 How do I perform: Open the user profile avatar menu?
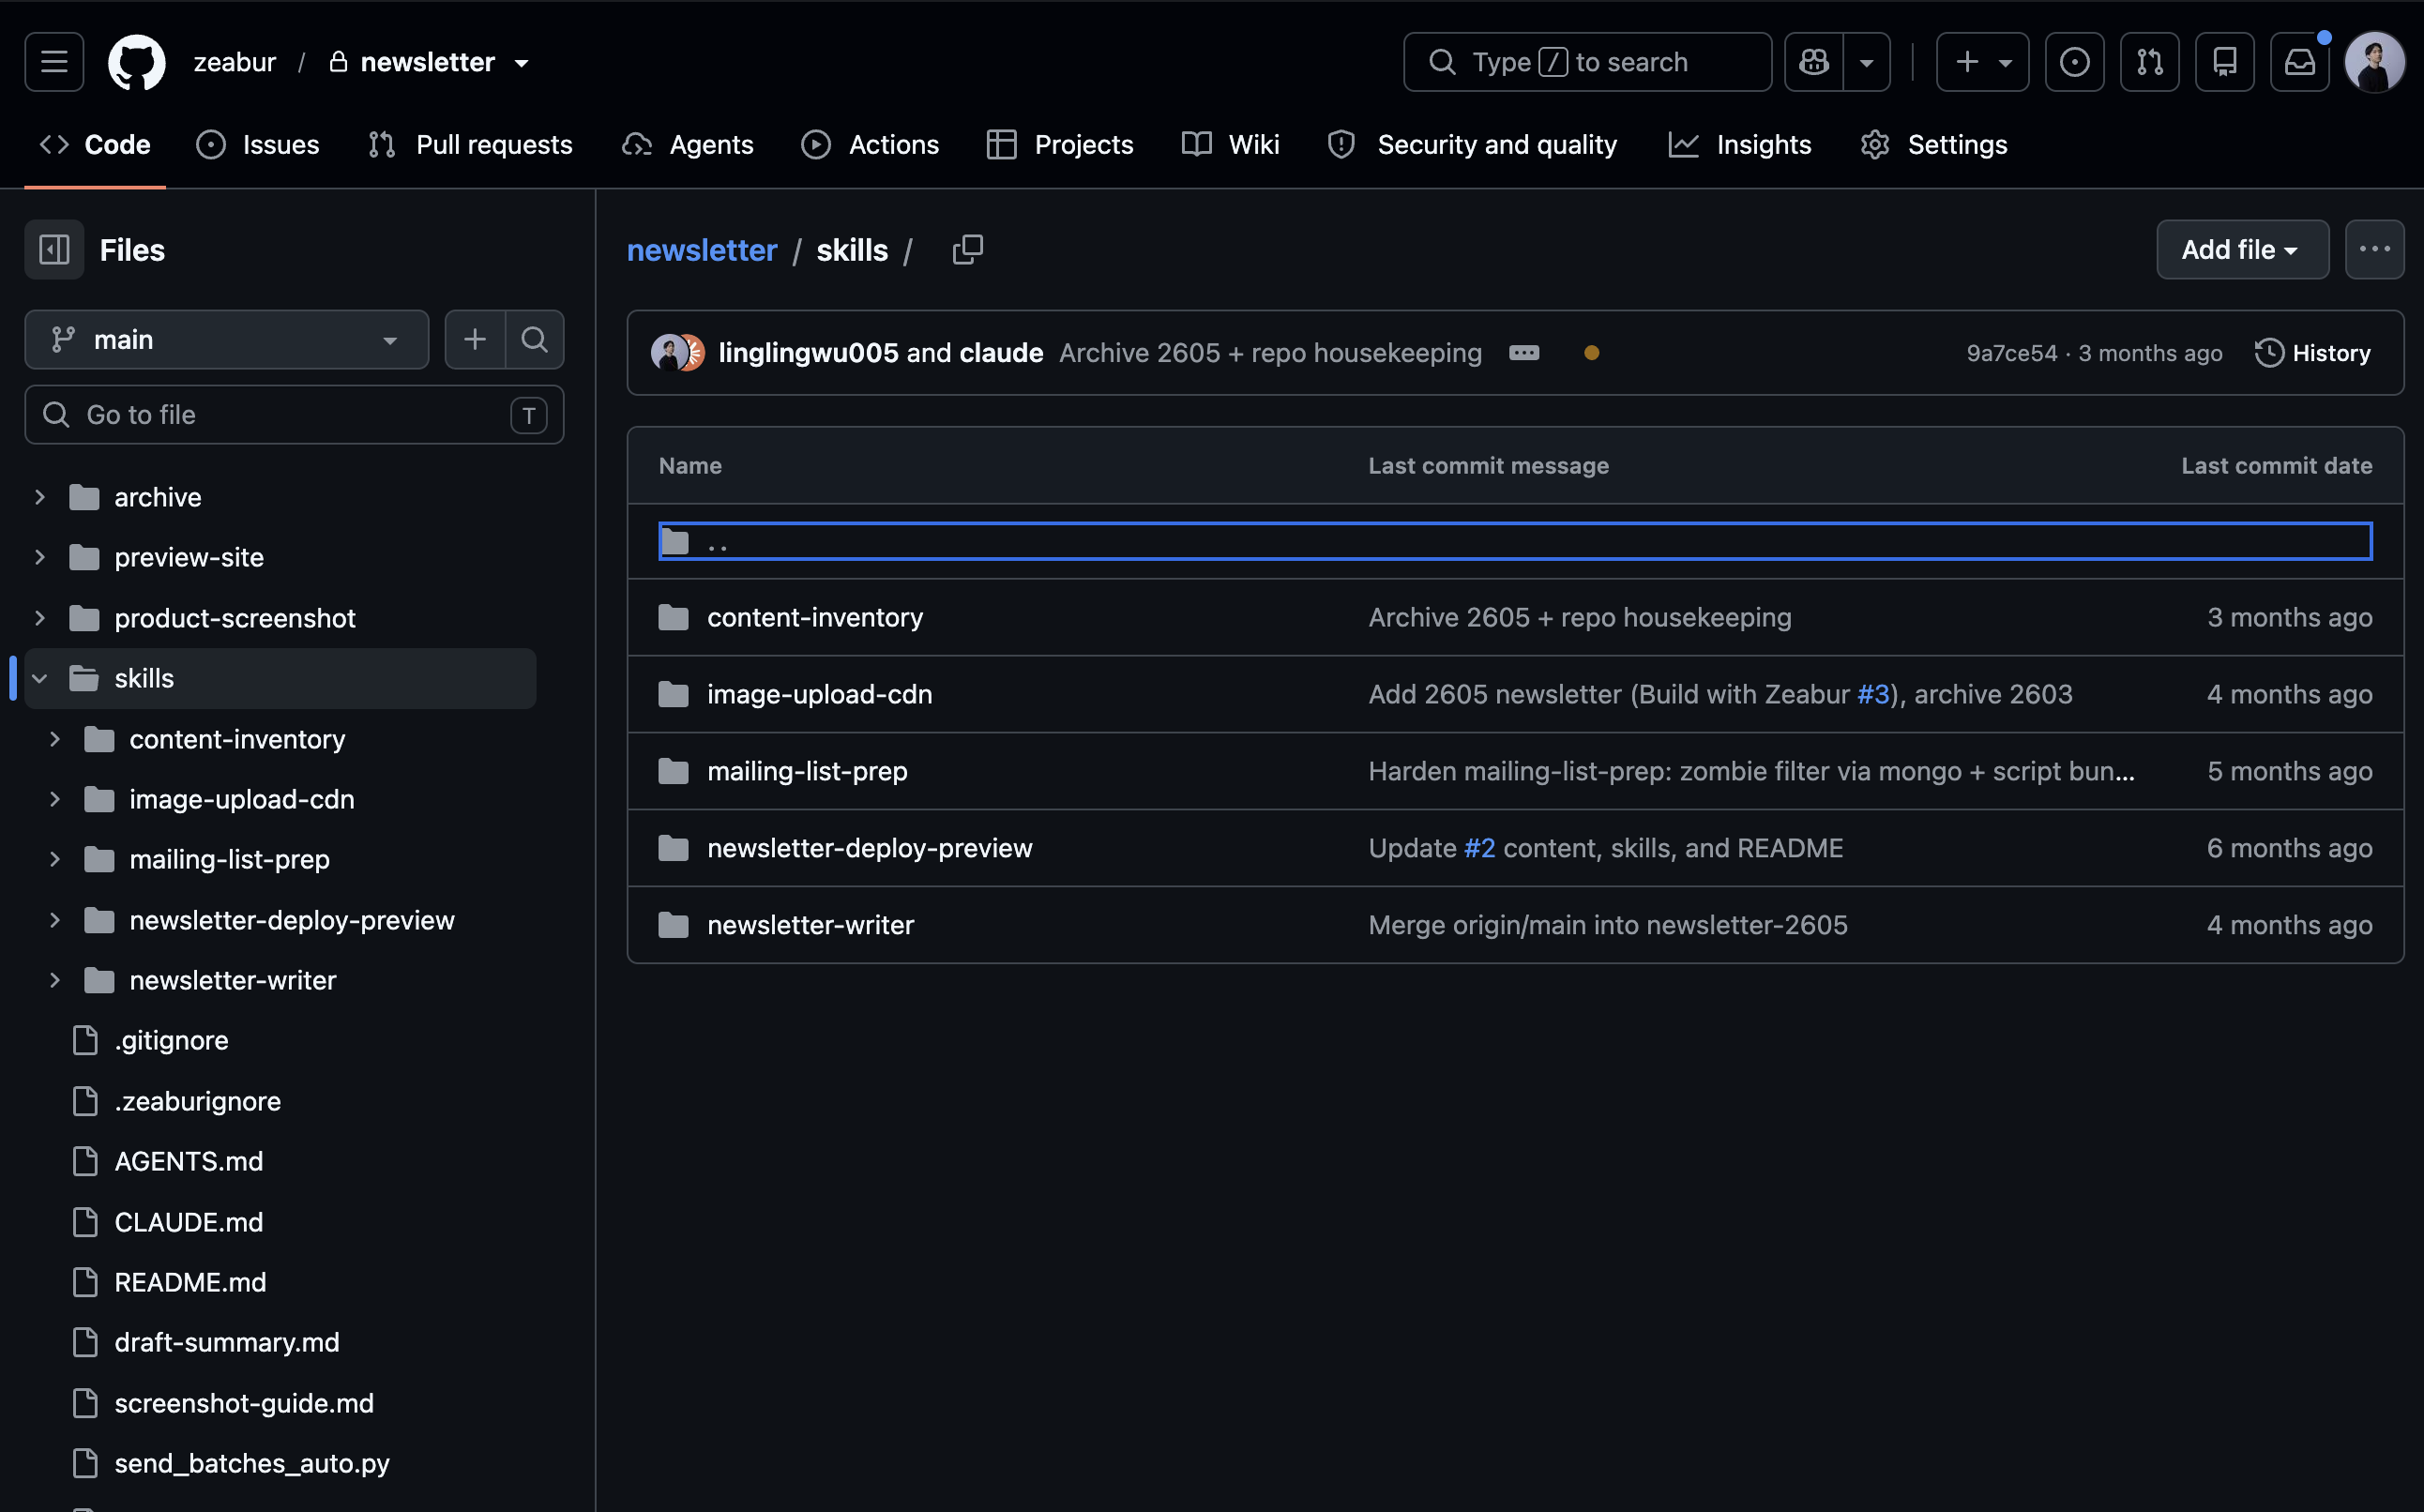[x=2375, y=62]
